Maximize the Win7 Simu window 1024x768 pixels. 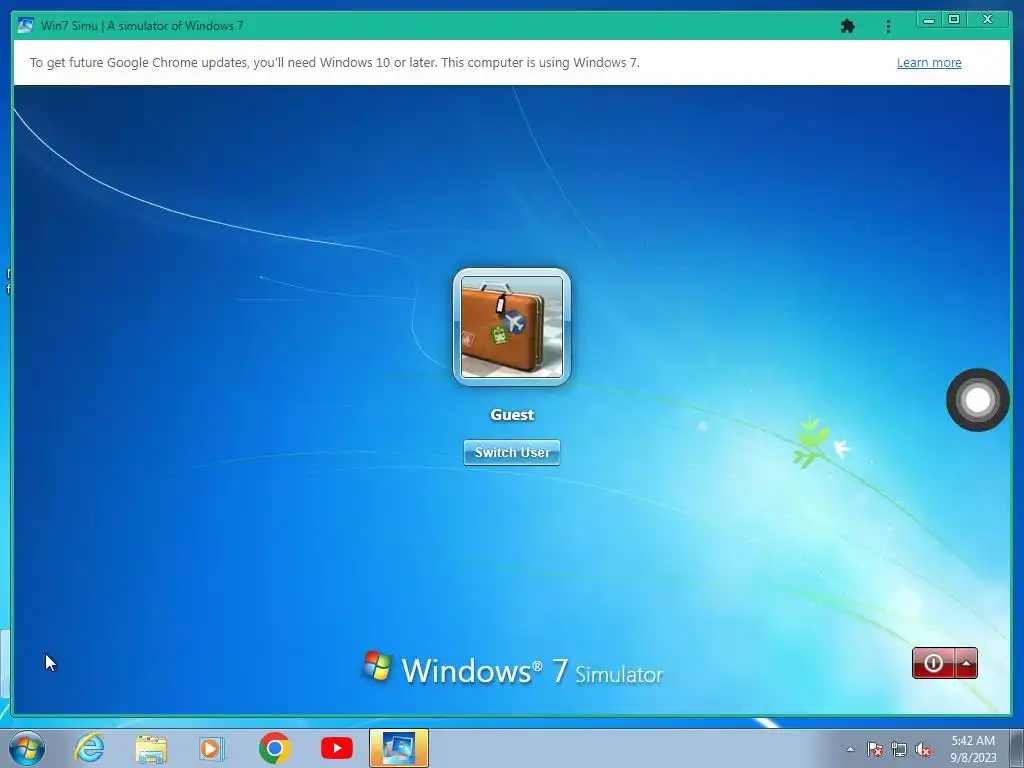[954, 20]
